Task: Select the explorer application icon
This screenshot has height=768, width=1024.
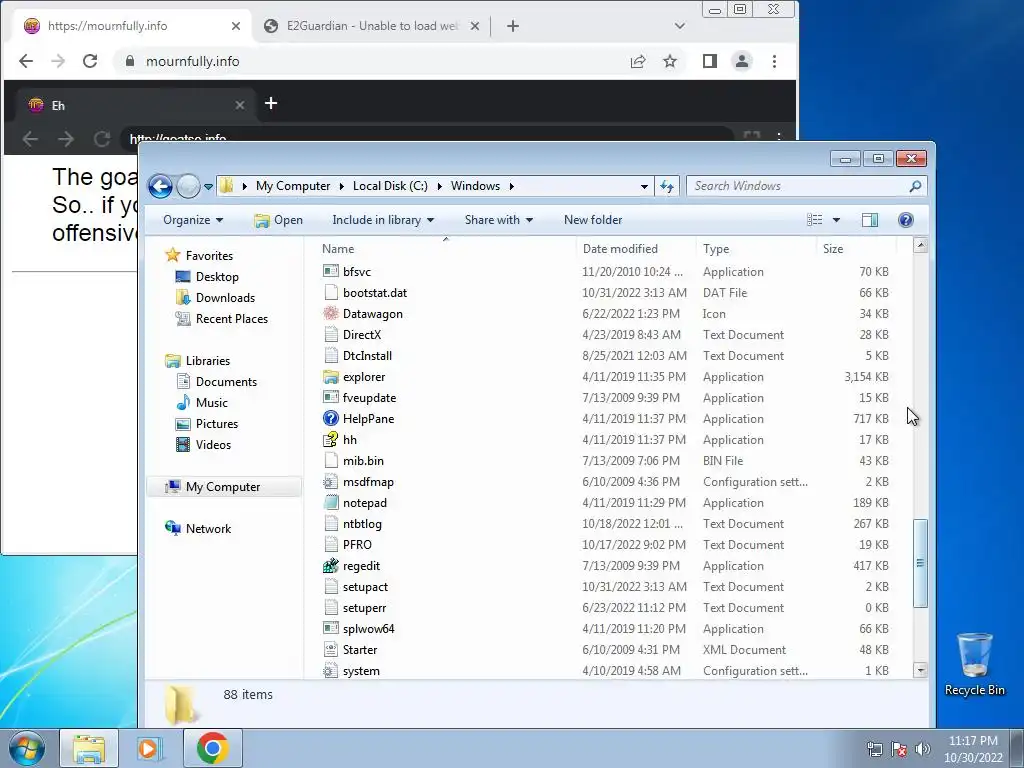Action: tap(331, 377)
